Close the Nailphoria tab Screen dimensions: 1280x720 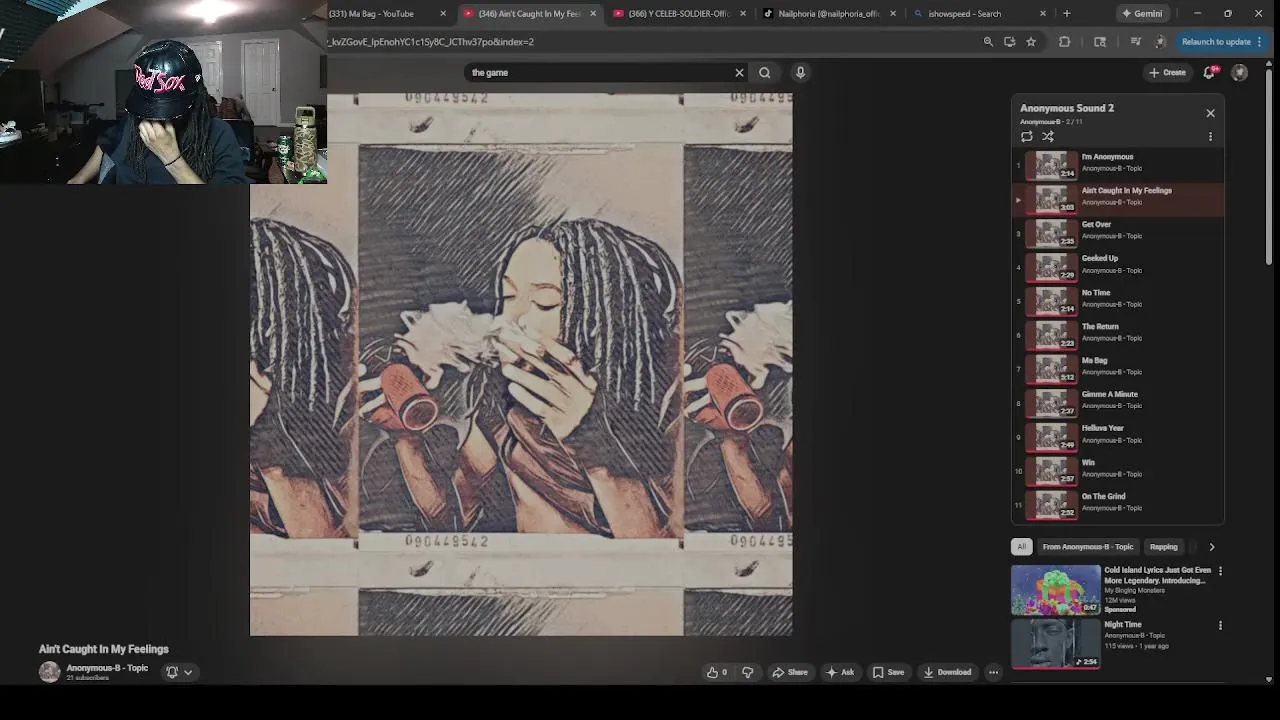[x=893, y=13]
